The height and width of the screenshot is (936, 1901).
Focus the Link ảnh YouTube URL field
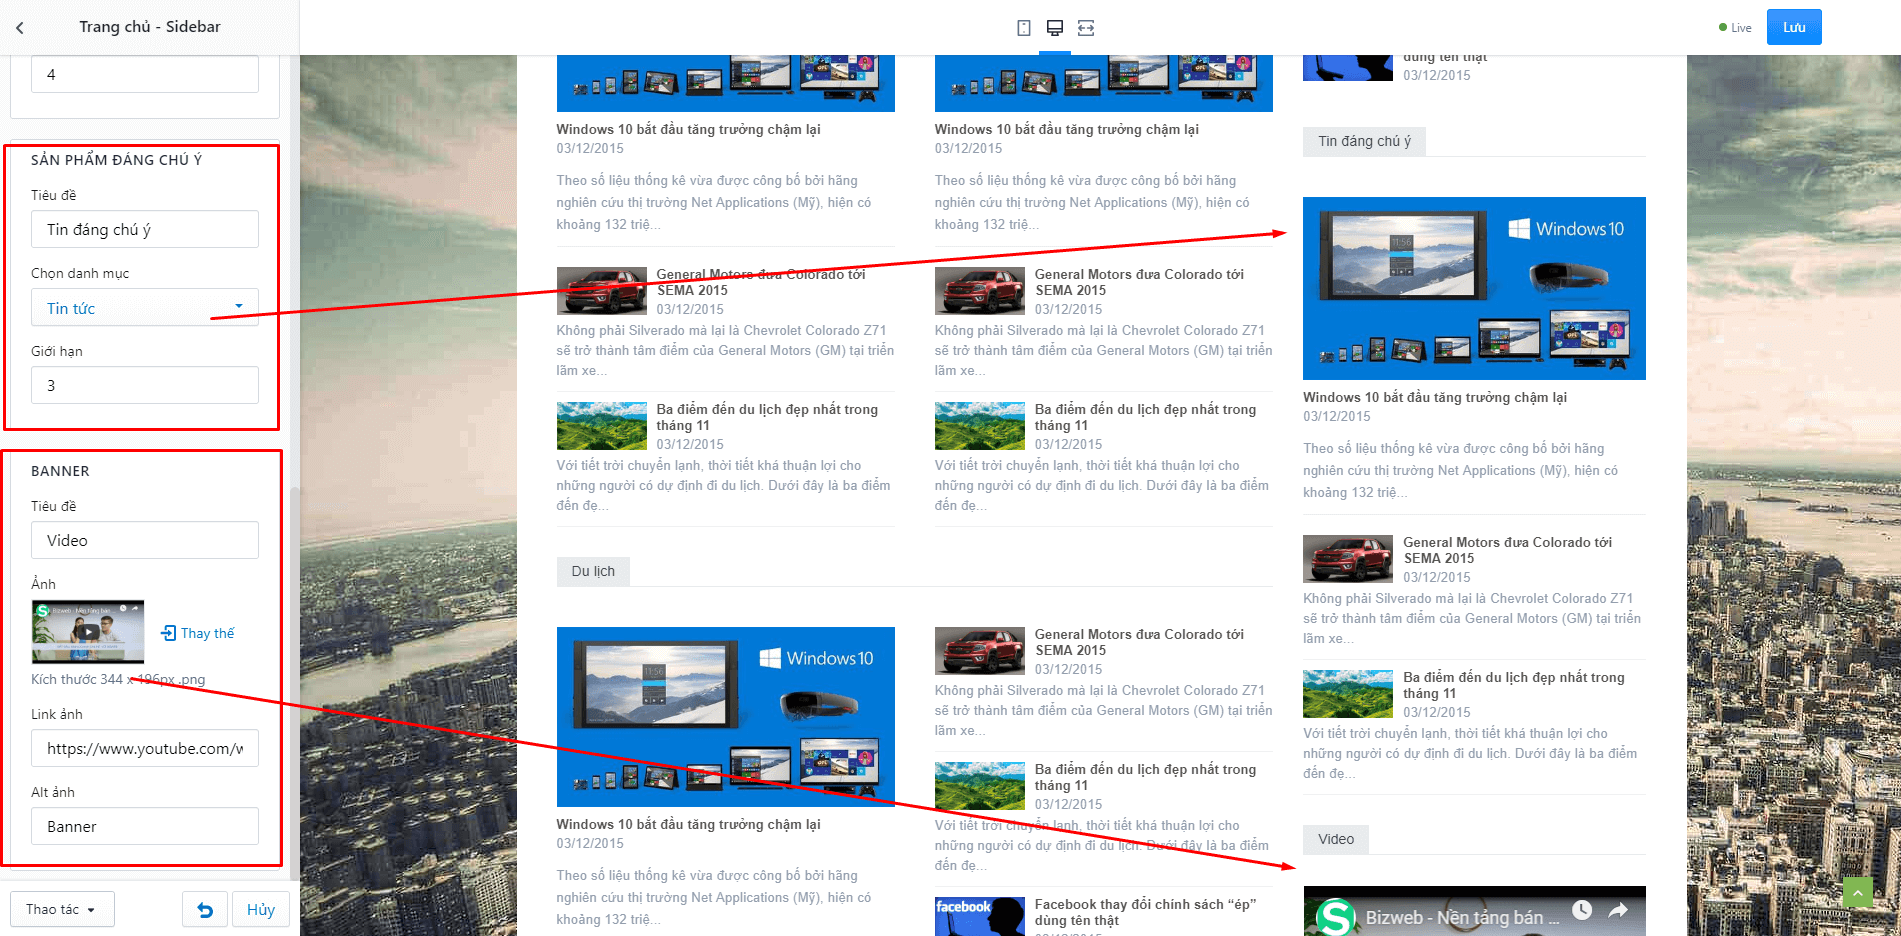[x=145, y=748]
